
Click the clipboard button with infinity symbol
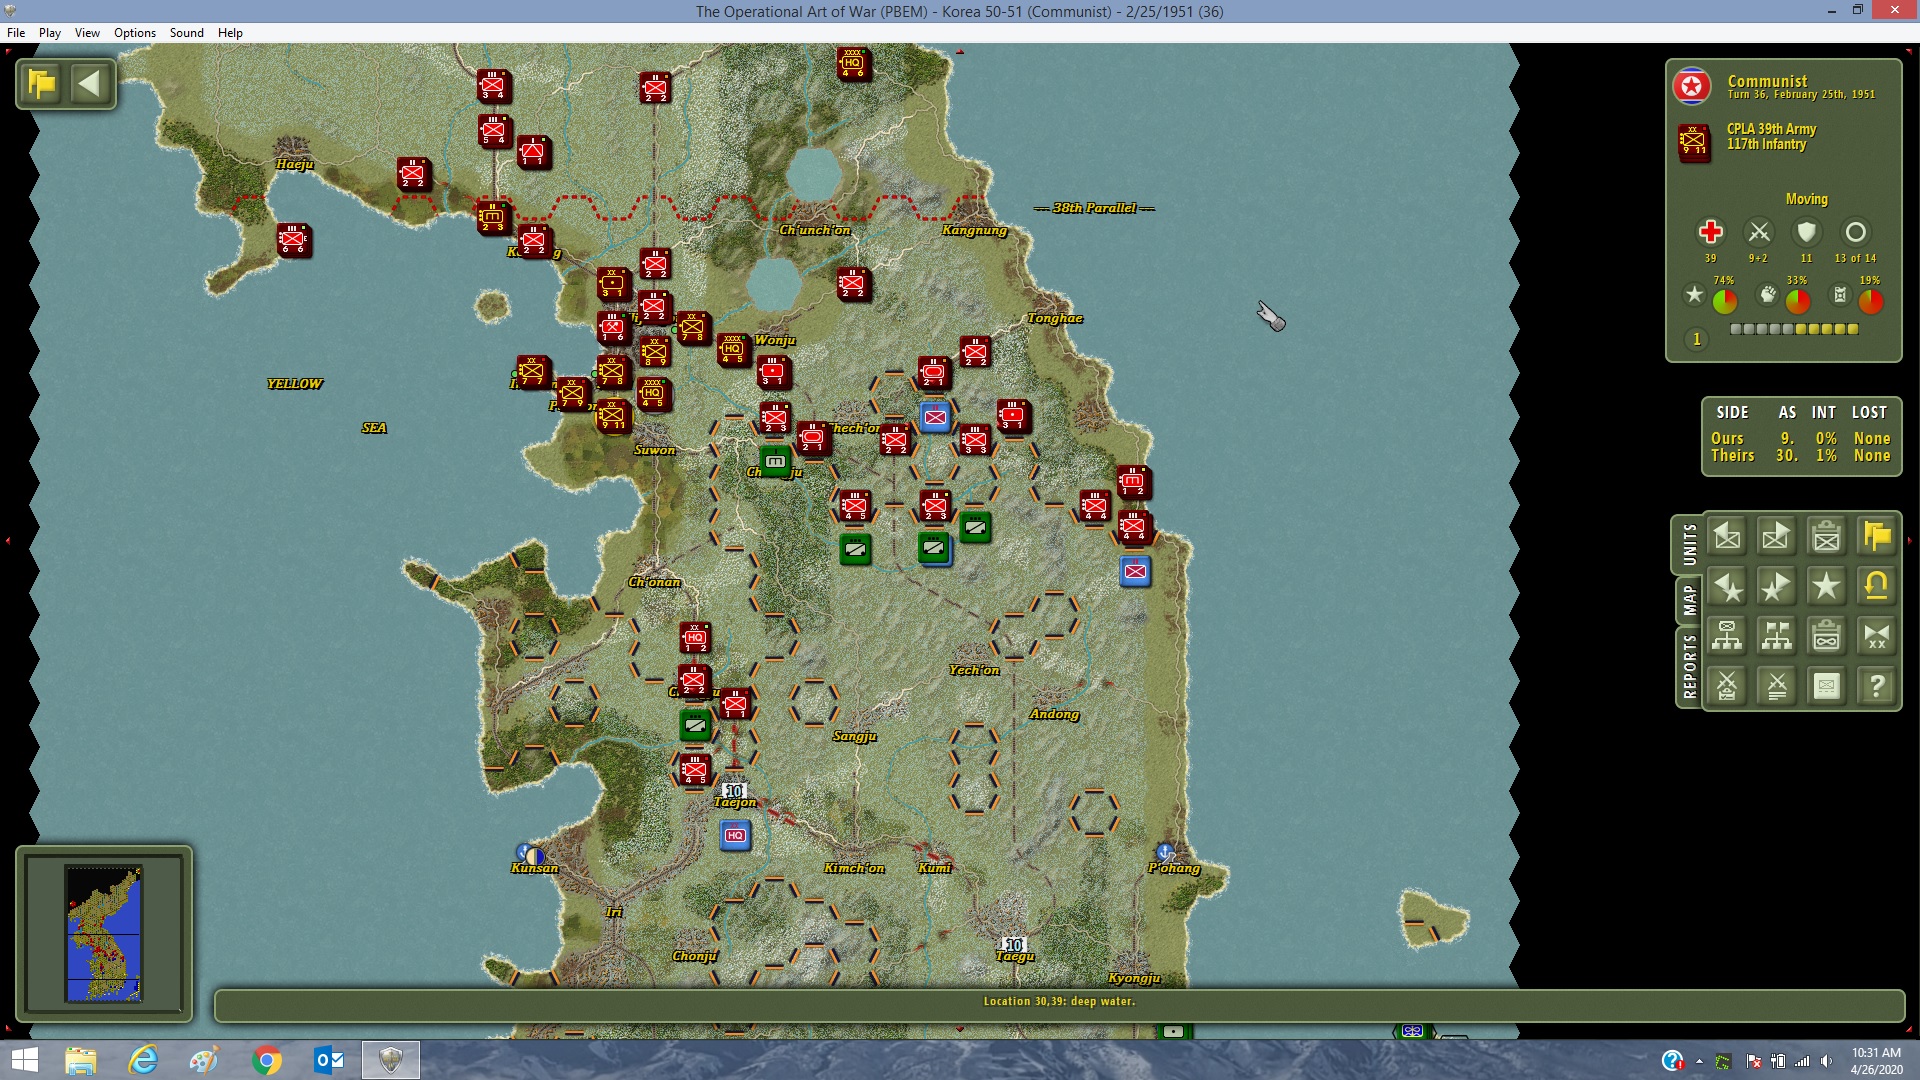click(1827, 636)
